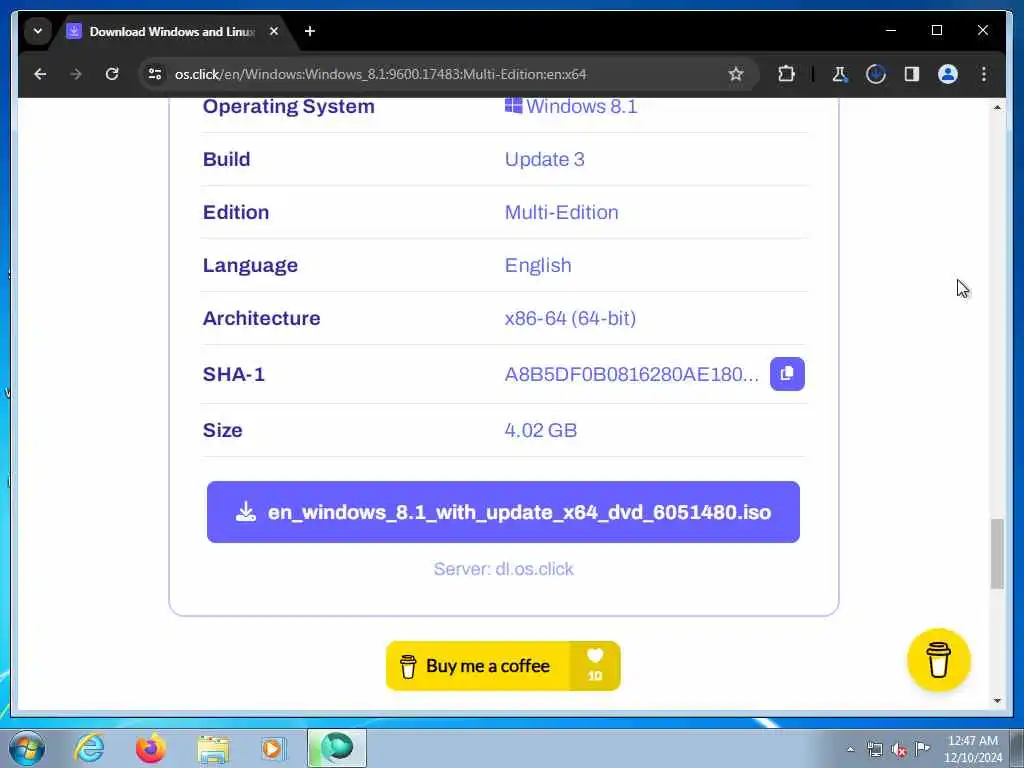Click the browser forward arrow

point(76,74)
